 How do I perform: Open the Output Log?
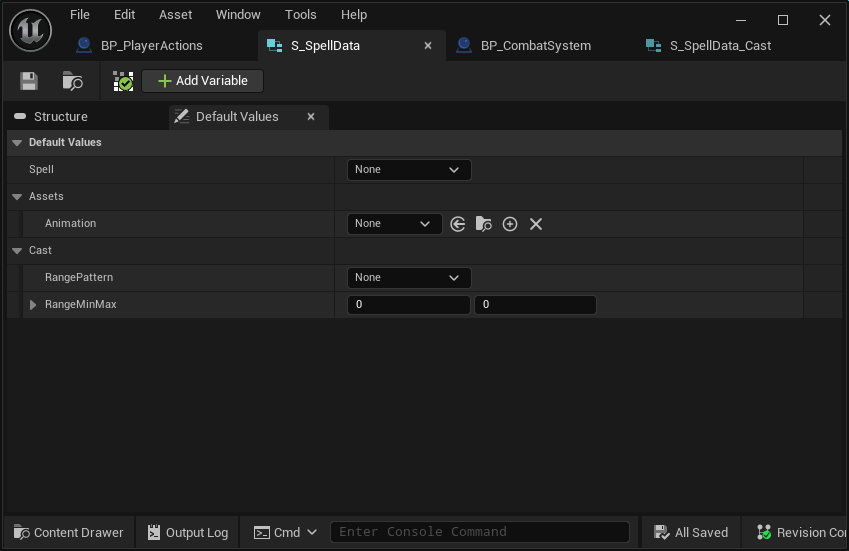(x=188, y=533)
